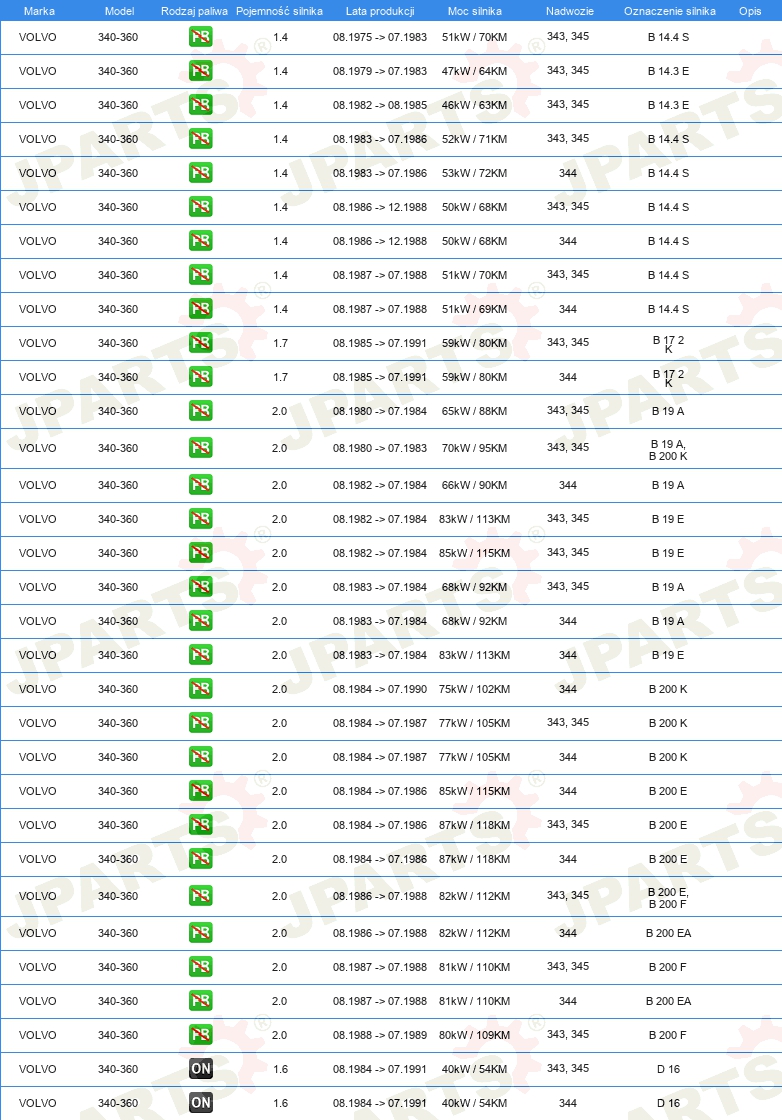Click the power value 50kW / 68KM in 344 row
The image size is (782, 1120).
[x=475, y=241]
